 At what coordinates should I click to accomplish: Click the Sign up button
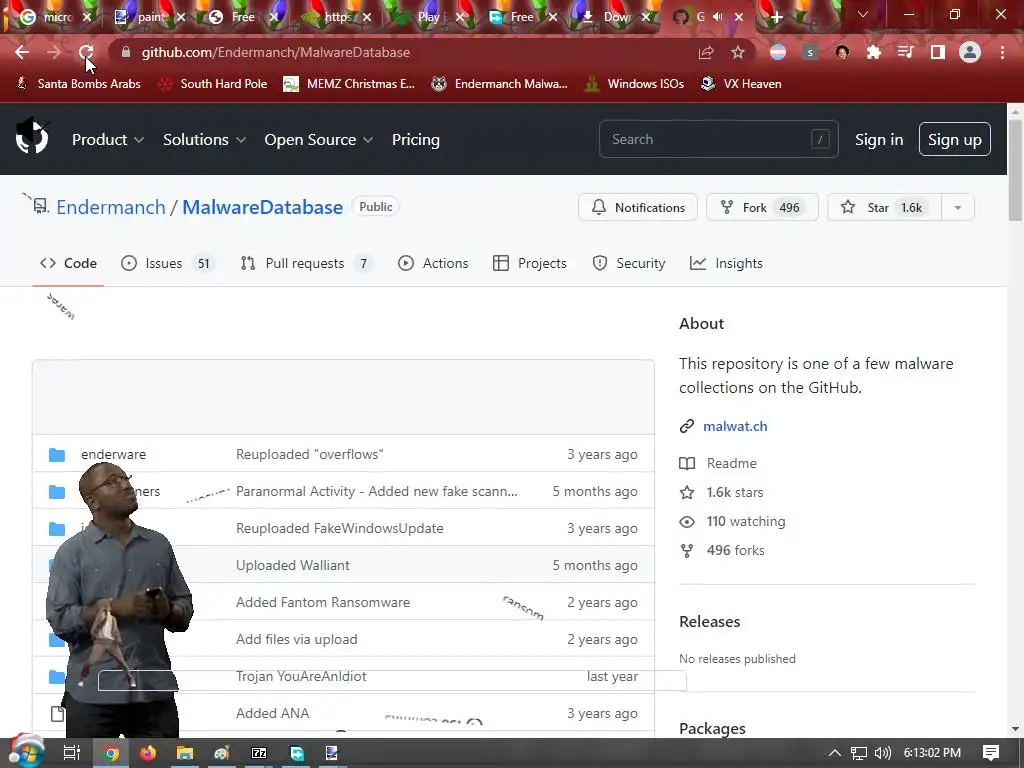pyautogui.click(x=955, y=139)
